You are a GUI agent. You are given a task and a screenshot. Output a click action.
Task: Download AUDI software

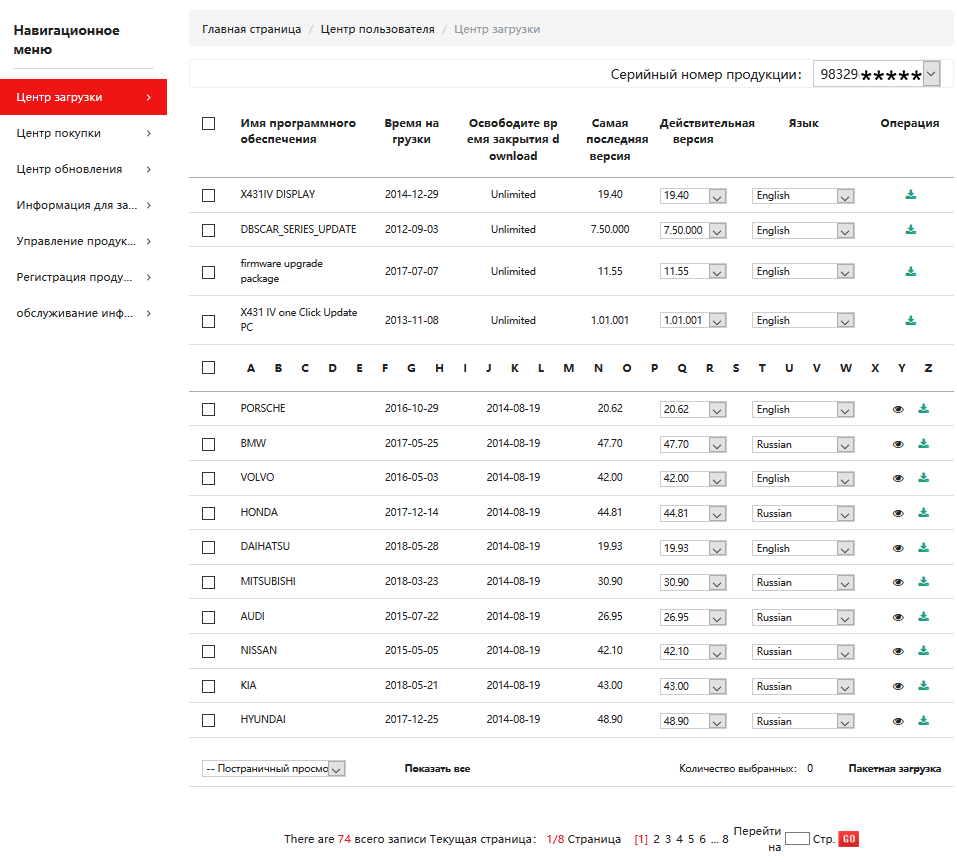923,617
